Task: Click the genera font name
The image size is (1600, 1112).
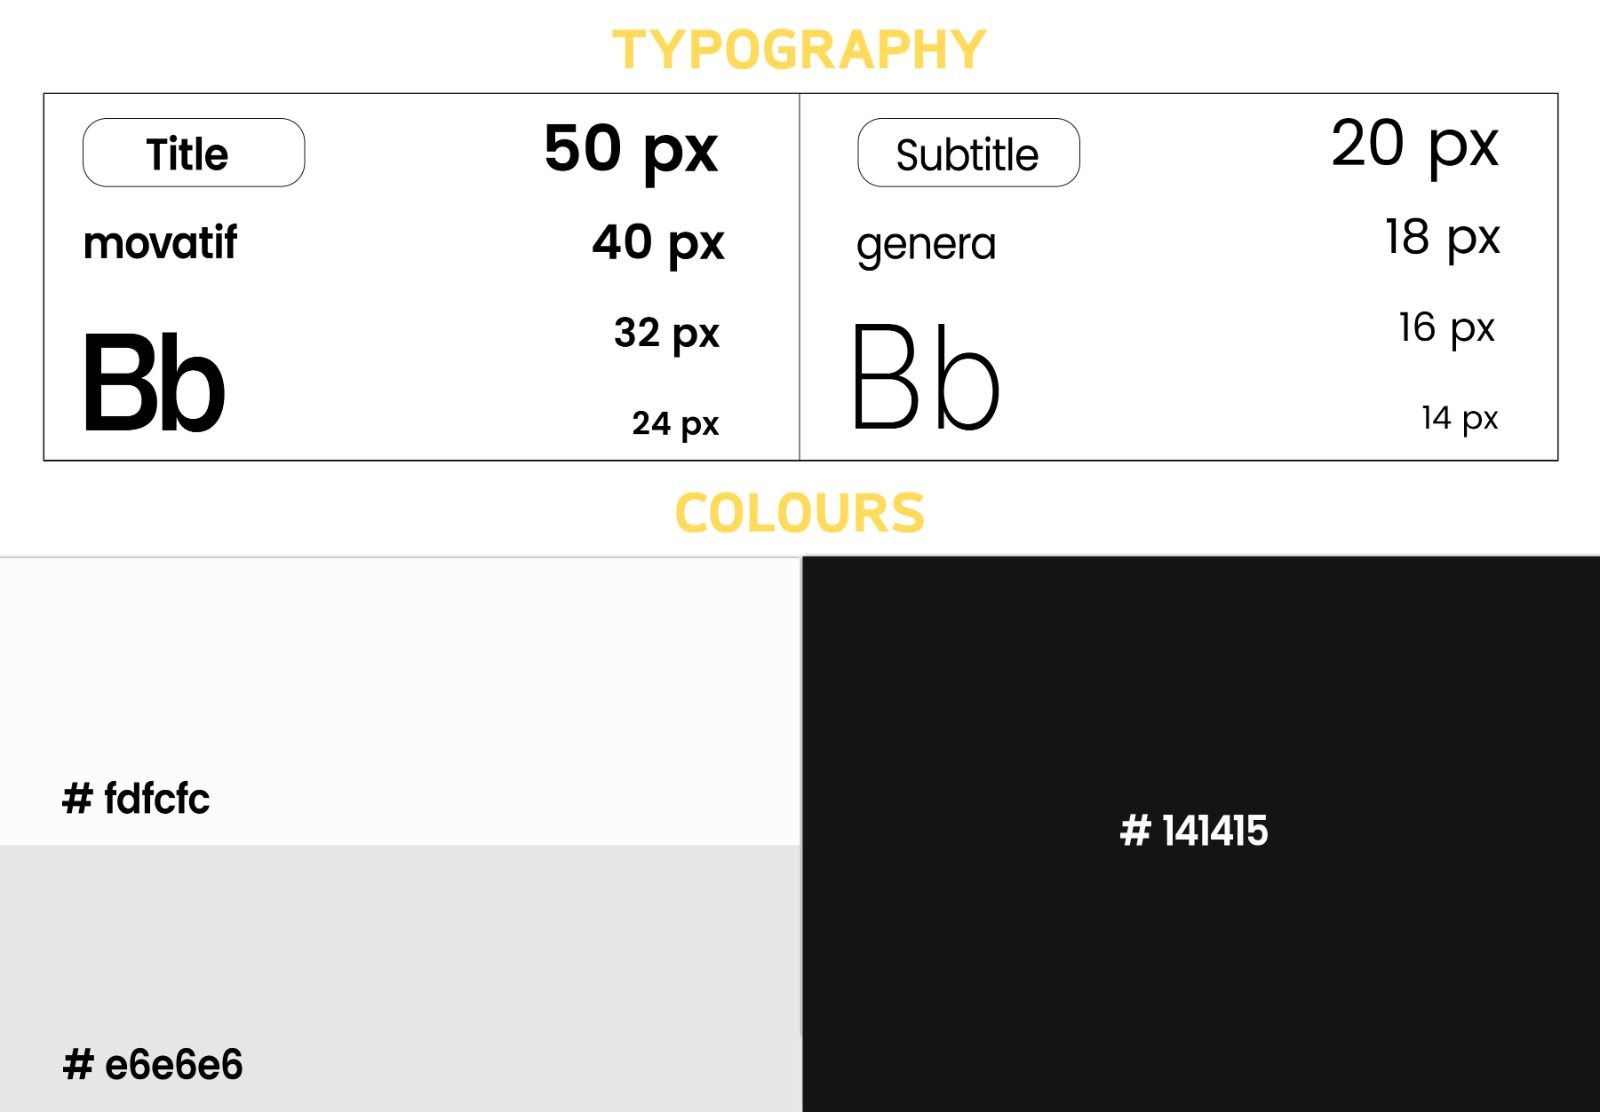Action: click(926, 245)
